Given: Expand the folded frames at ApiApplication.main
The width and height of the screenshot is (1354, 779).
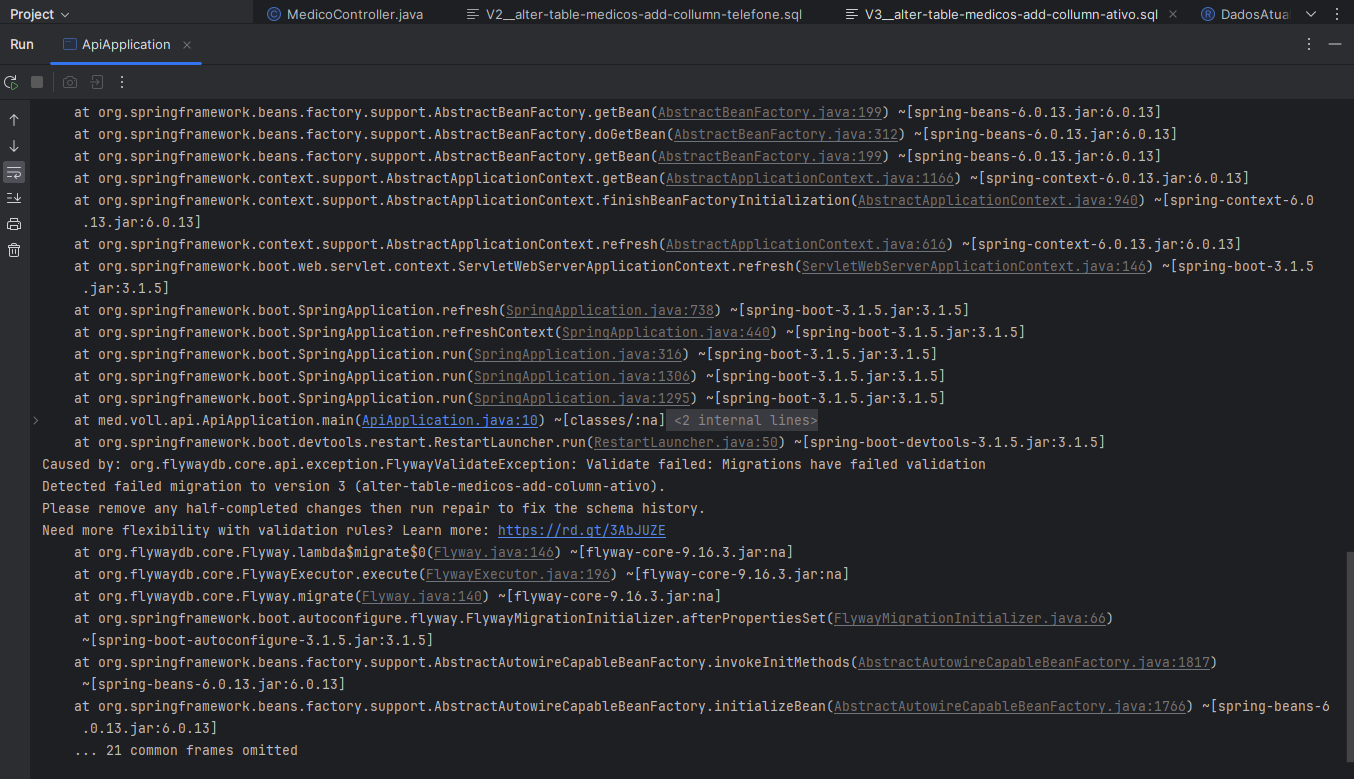Looking at the screenshot, I should coord(36,421).
